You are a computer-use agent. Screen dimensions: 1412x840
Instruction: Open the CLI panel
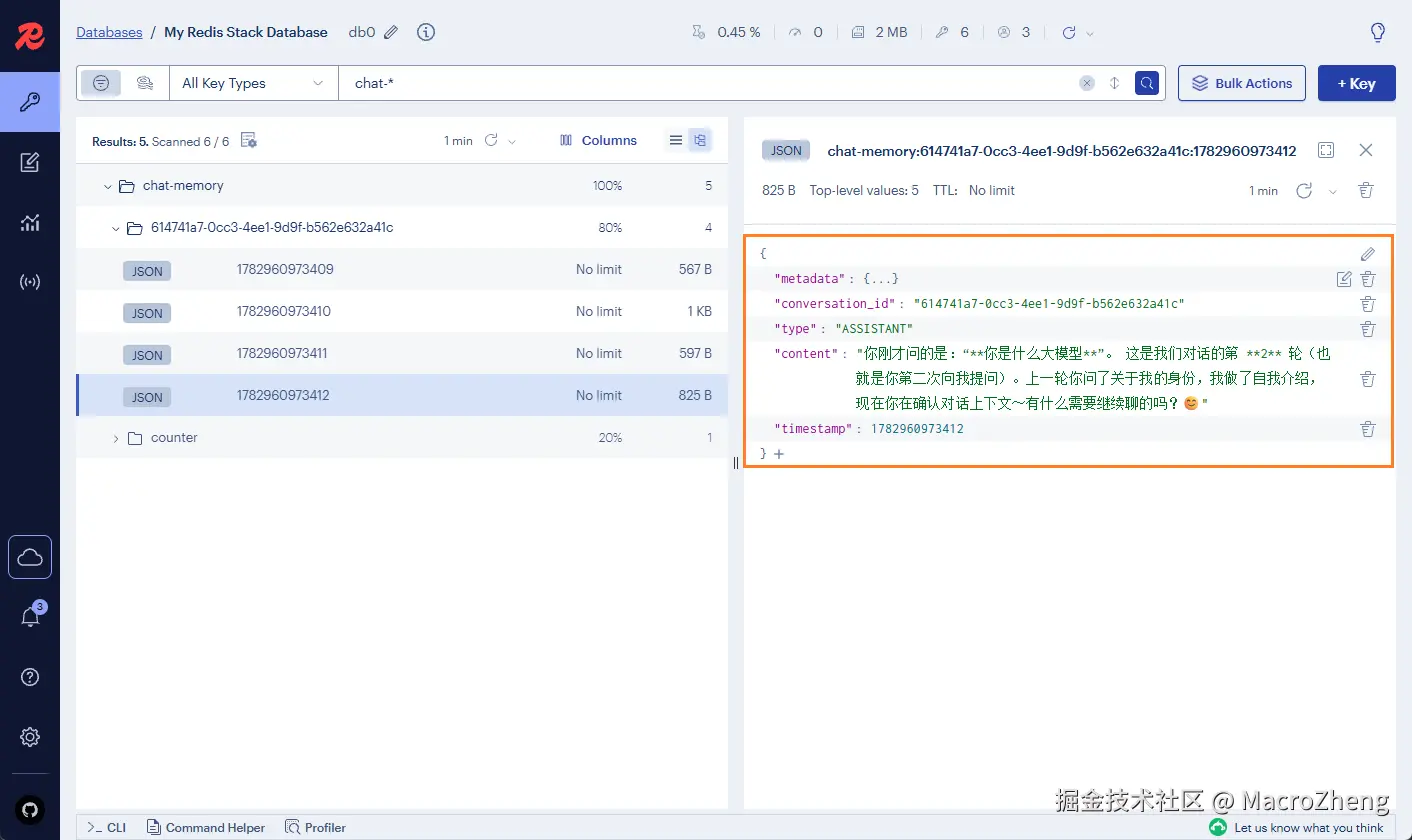pyautogui.click(x=106, y=827)
